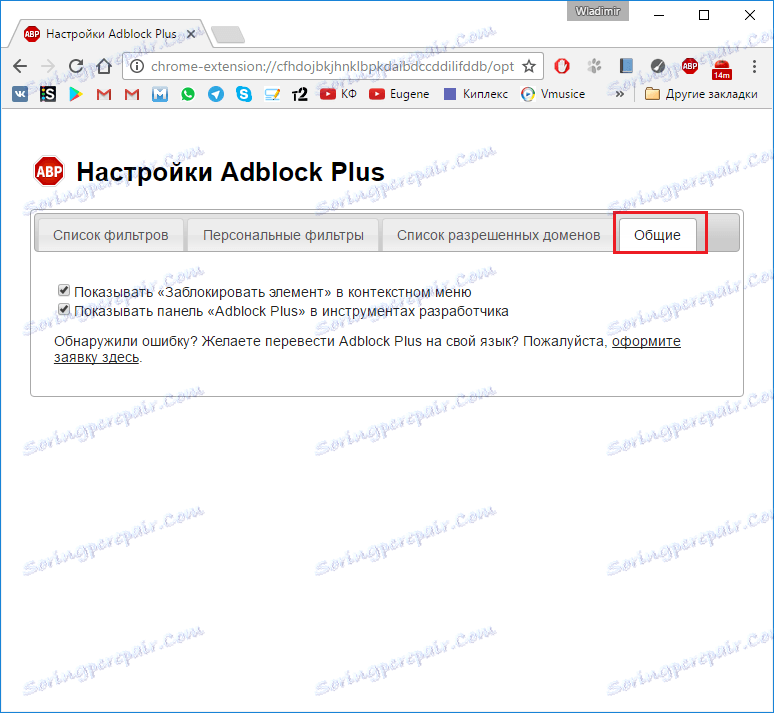This screenshot has height=713, width=774.
Task: View site information icon in address bar
Action: 137,66
